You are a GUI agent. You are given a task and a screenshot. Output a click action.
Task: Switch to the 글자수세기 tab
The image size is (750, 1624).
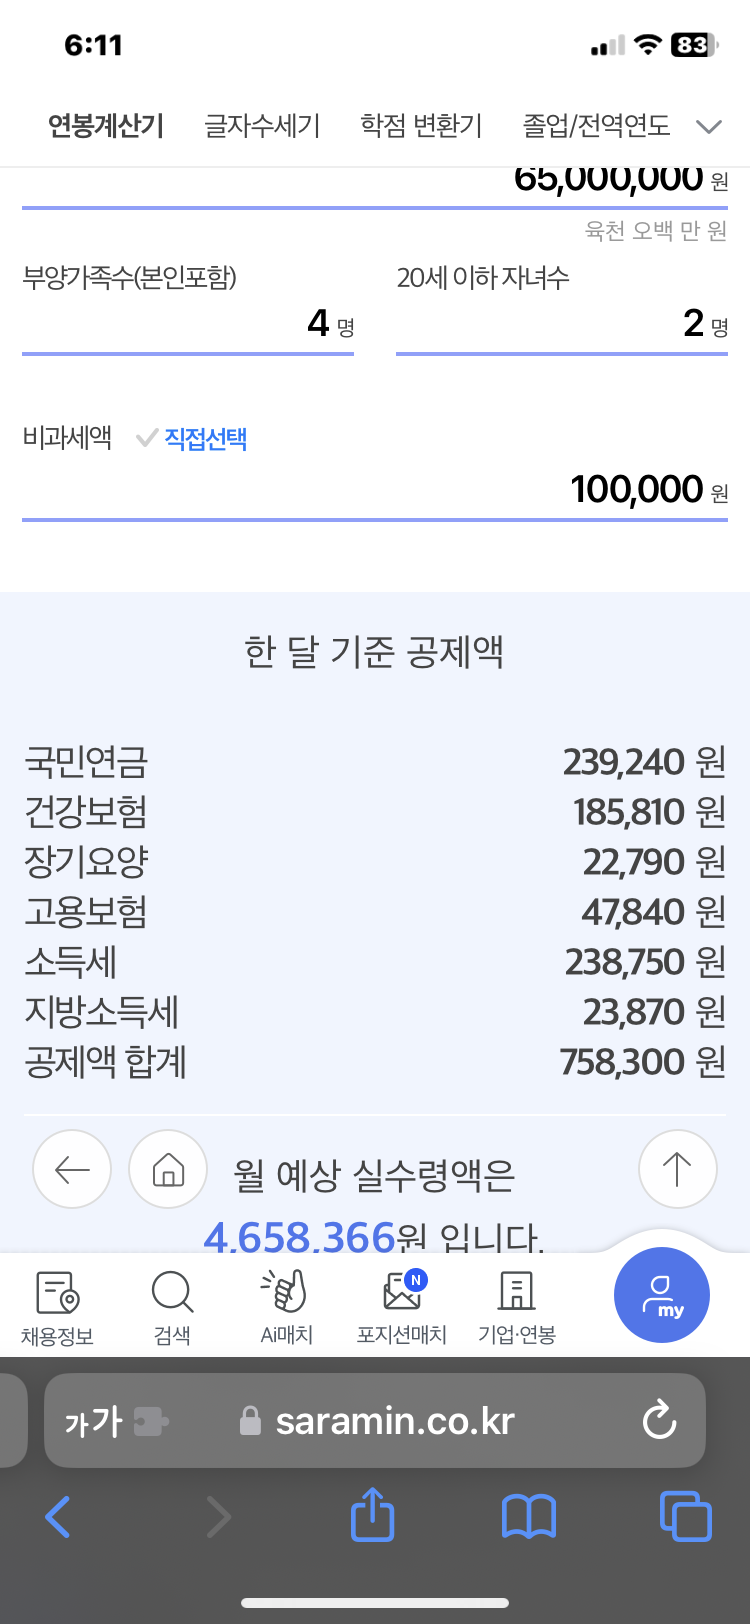coord(262,126)
